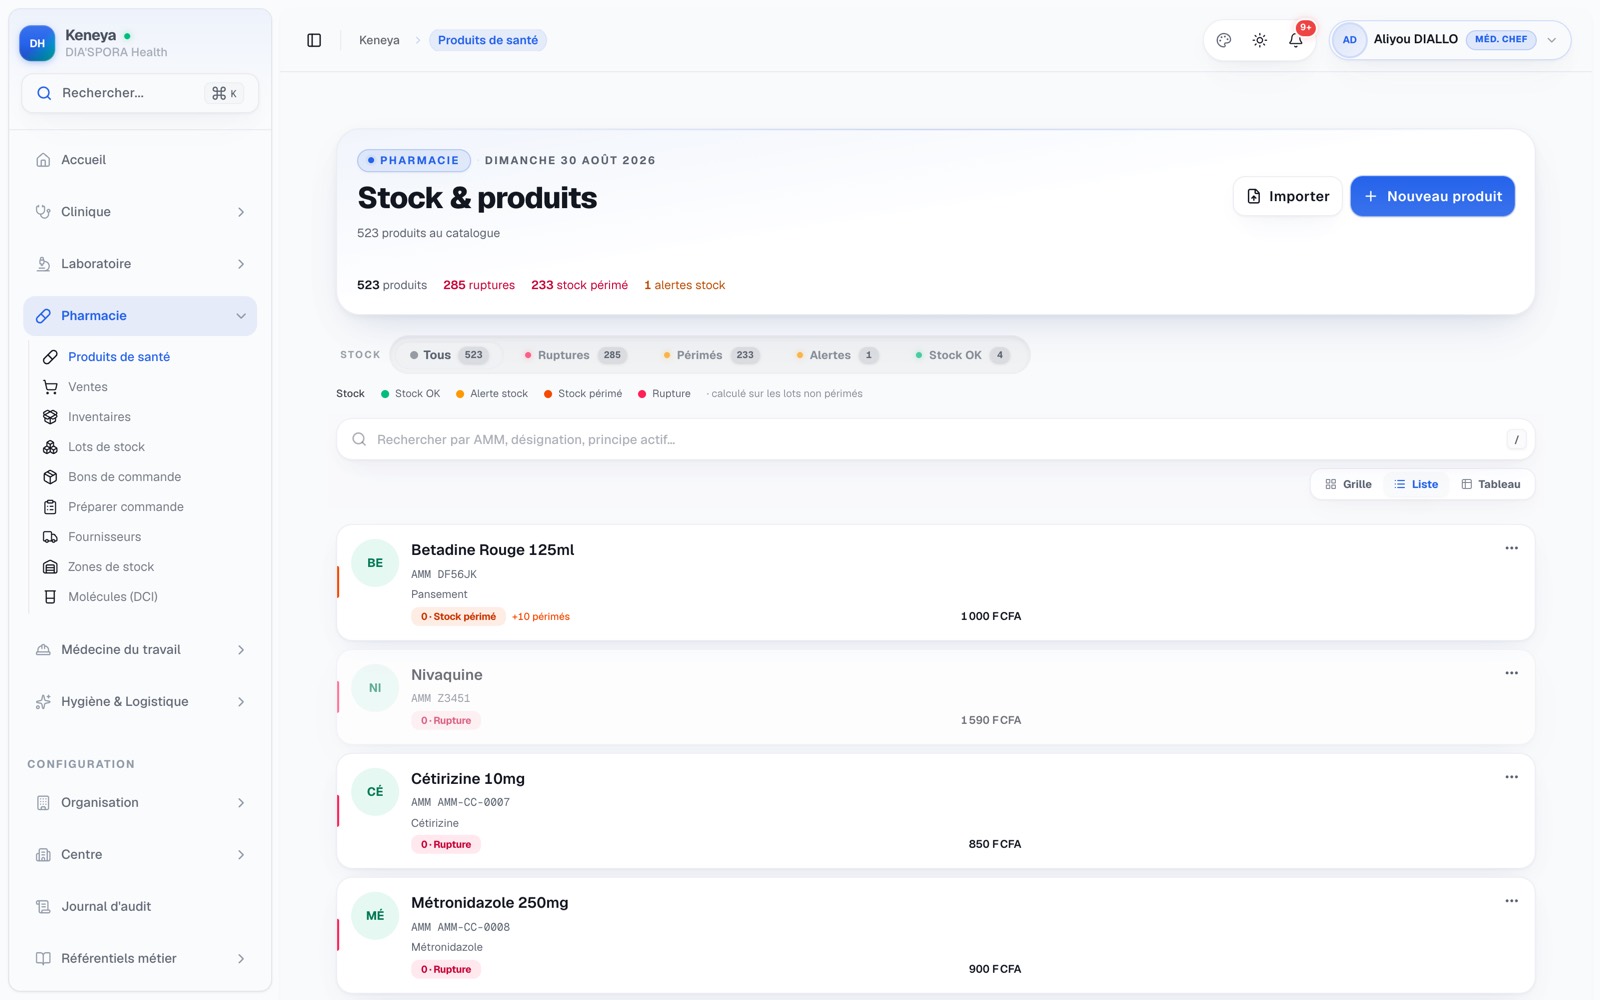Filter by Périmés tab
Viewport: 1600px width, 1000px height.
712,355
